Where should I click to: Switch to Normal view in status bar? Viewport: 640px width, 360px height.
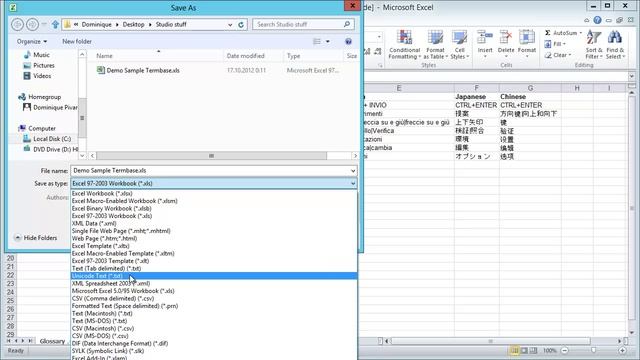click(x=515, y=351)
